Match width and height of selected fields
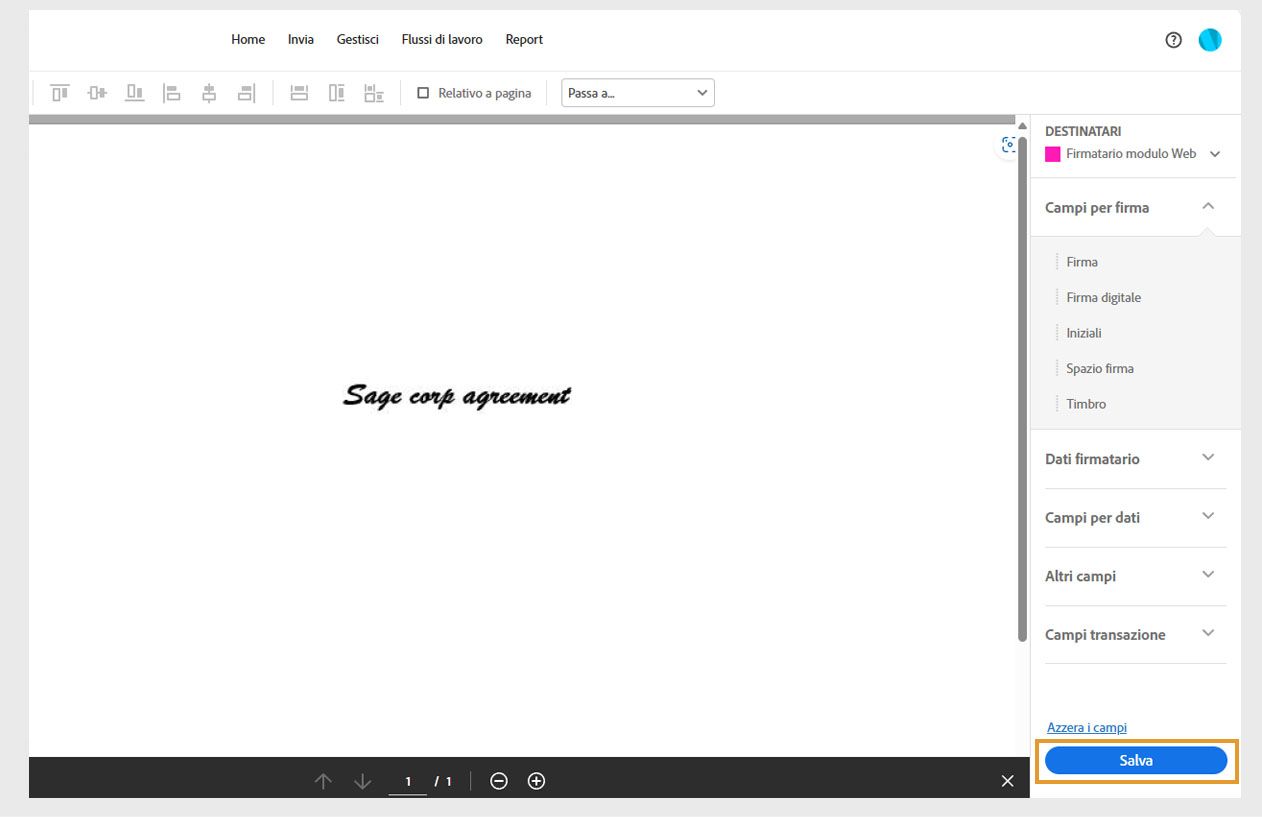The image size is (1262, 817). click(374, 93)
